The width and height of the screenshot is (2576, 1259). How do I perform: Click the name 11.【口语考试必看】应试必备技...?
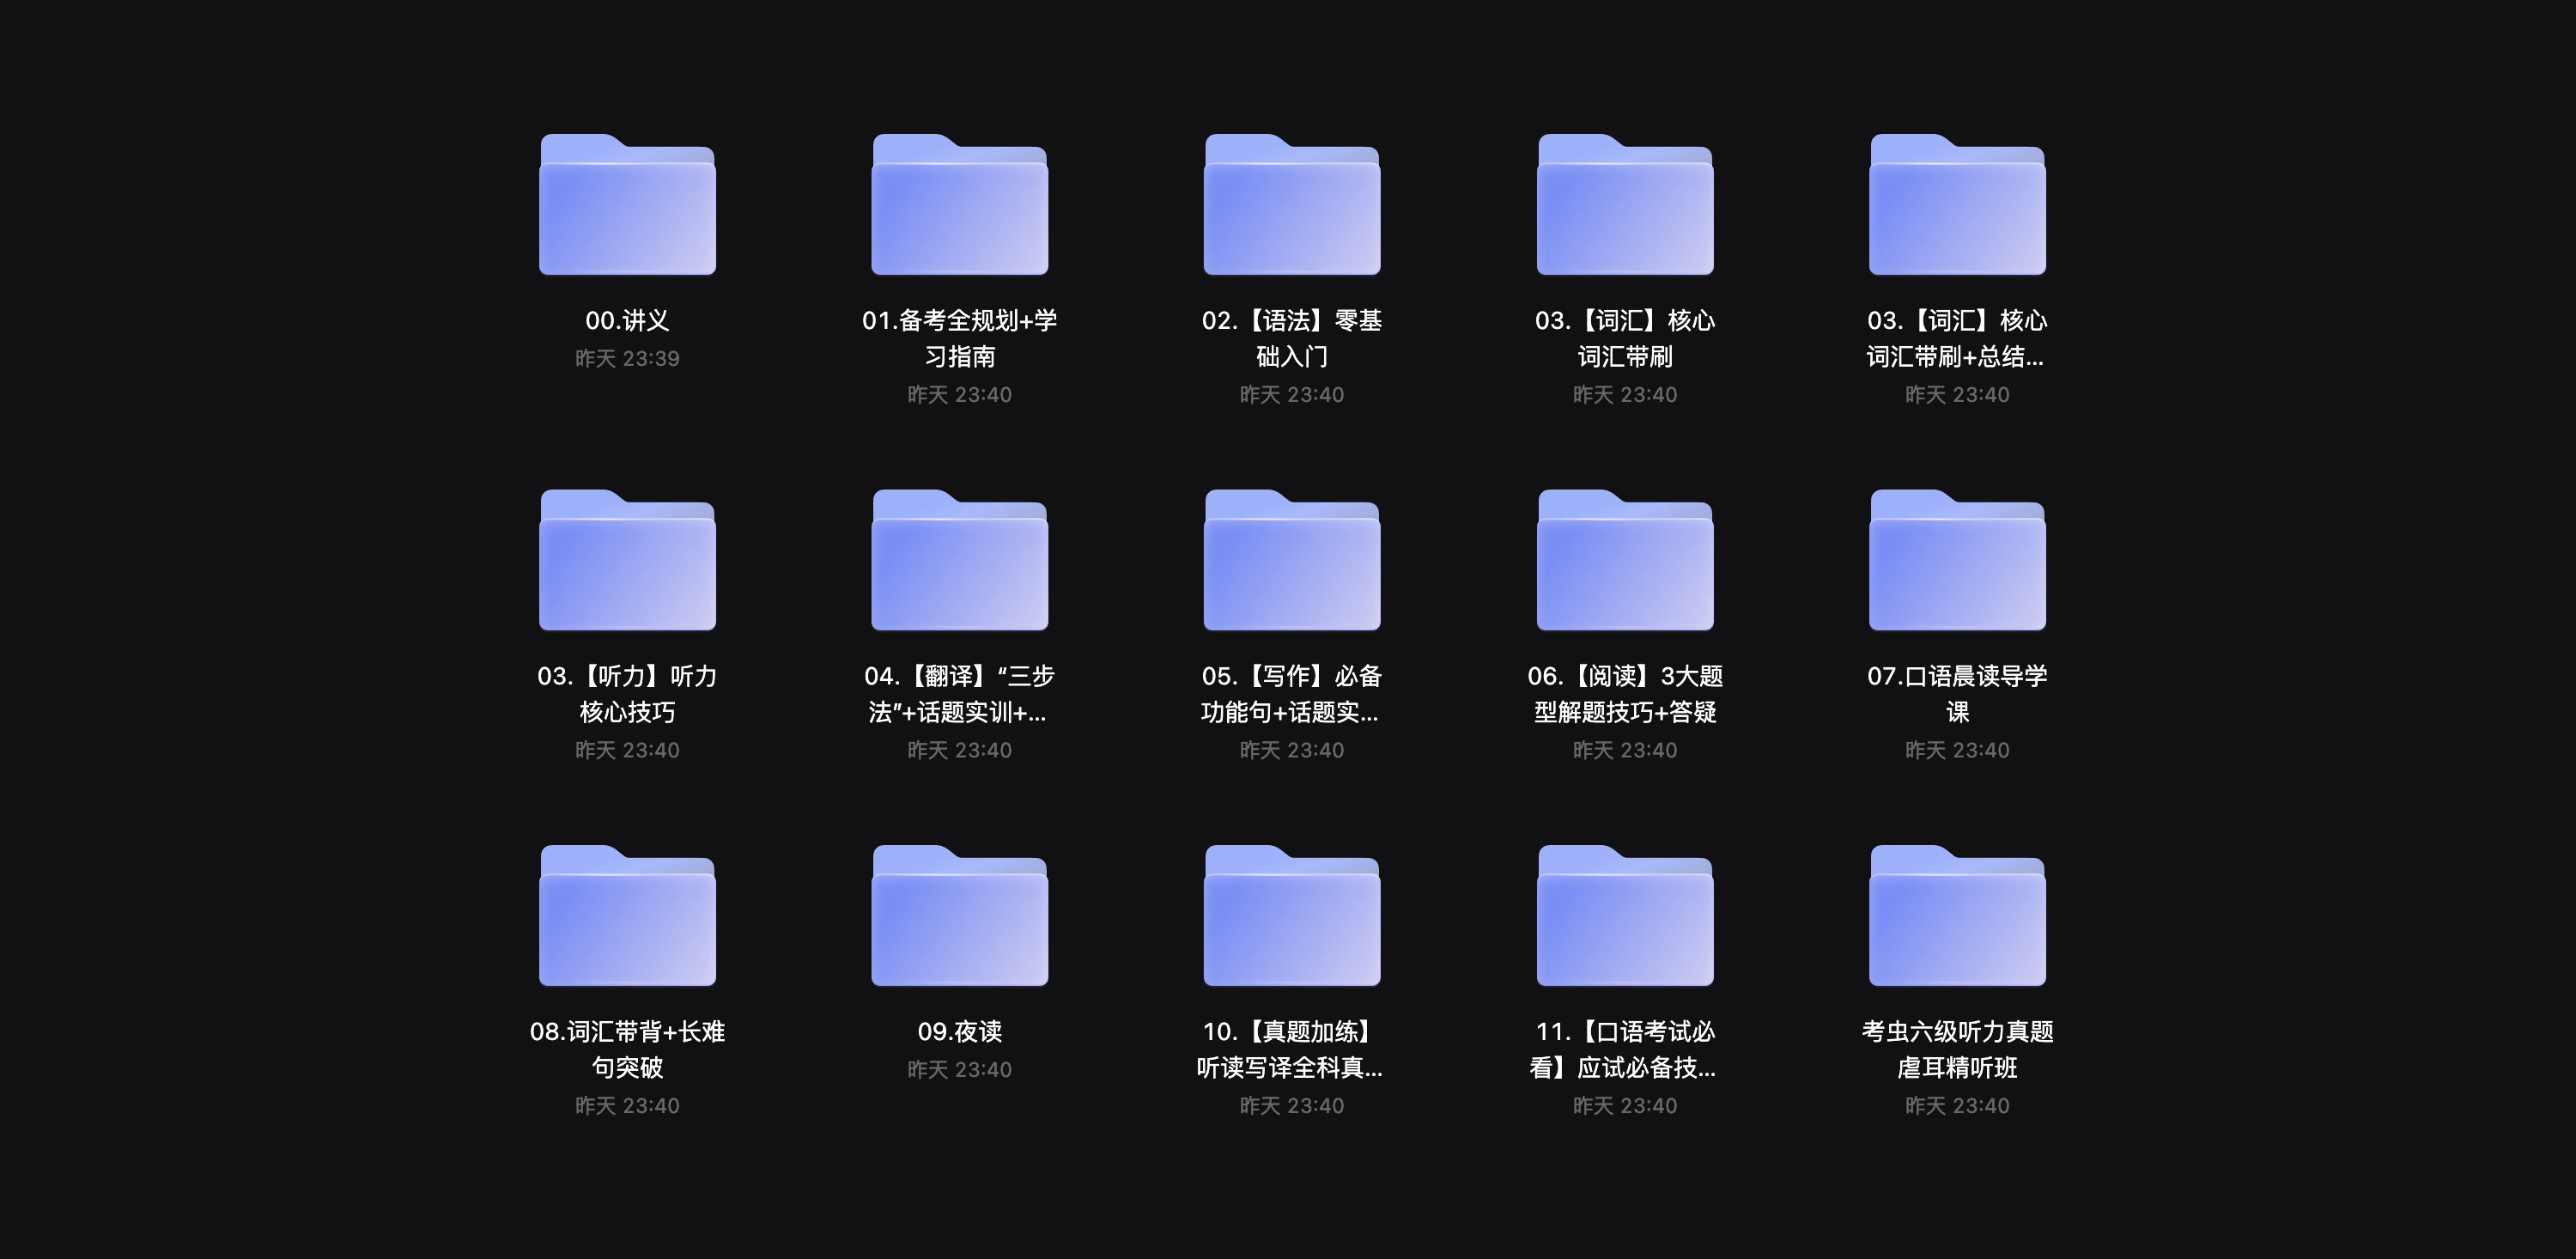click(x=1625, y=1049)
